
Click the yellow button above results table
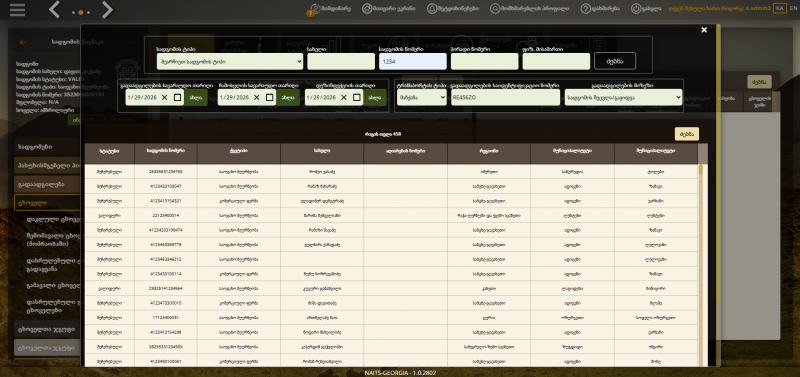point(687,134)
